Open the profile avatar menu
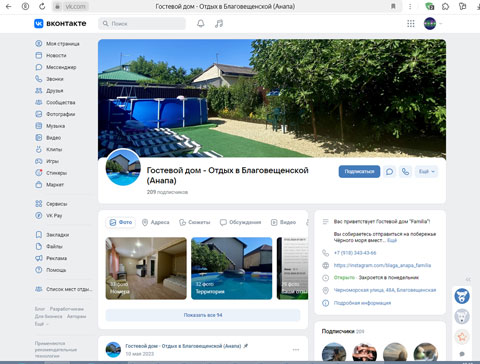The height and width of the screenshot is (364, 480). point(430,23)
